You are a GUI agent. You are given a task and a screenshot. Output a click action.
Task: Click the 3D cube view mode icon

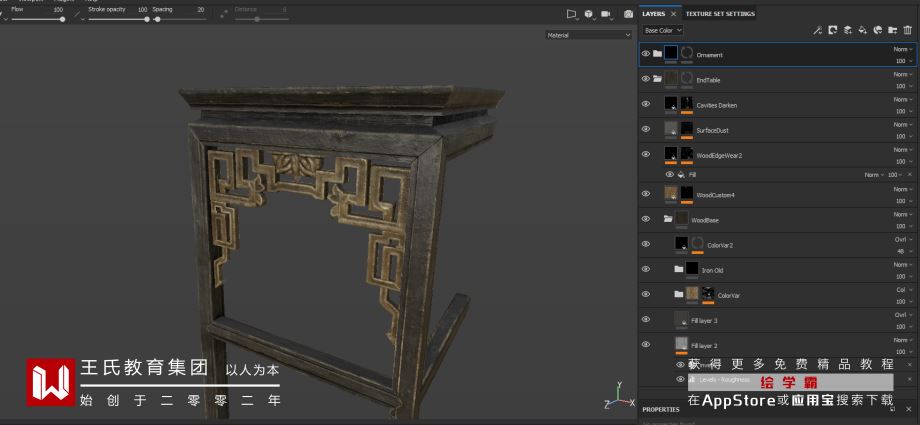(x=588, y=14)
